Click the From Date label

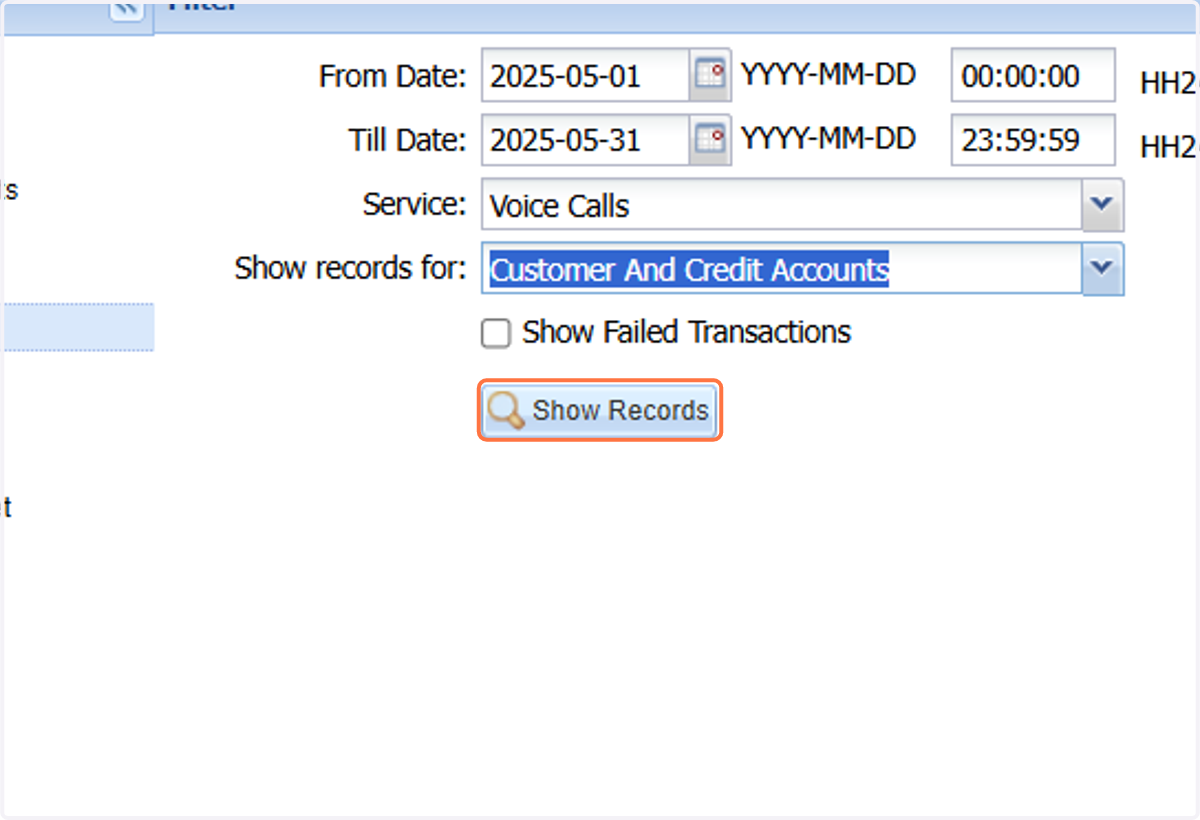pyautogui.click(x=392, y=77)
